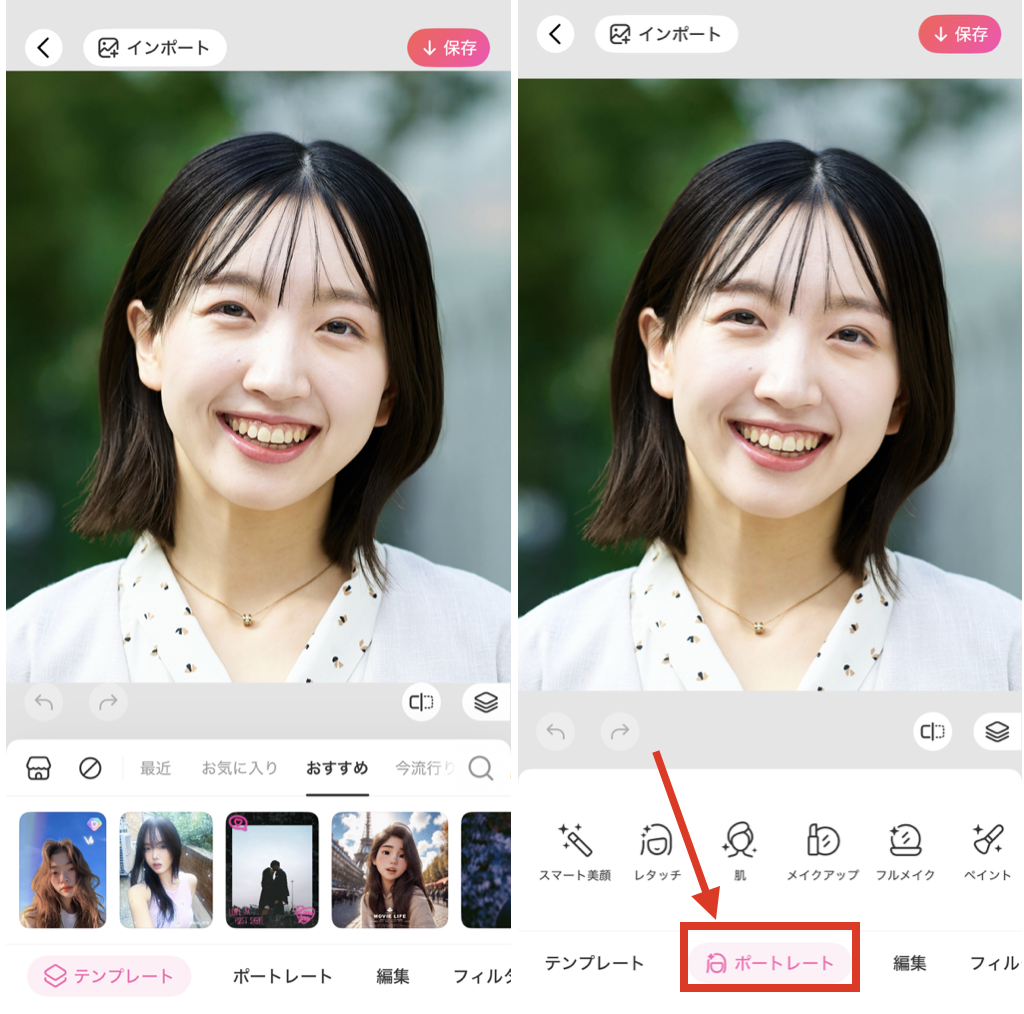This screenshot has width=1024, height=1014.
Task: Click the インポート import button
Action: [155, 47]
